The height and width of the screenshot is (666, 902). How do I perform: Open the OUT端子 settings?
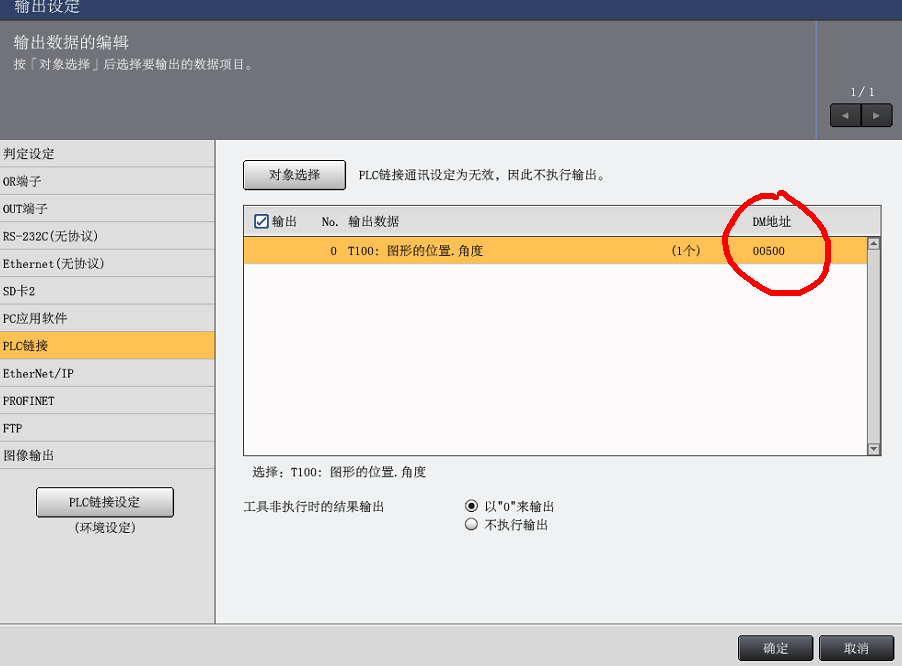[106, 209]
